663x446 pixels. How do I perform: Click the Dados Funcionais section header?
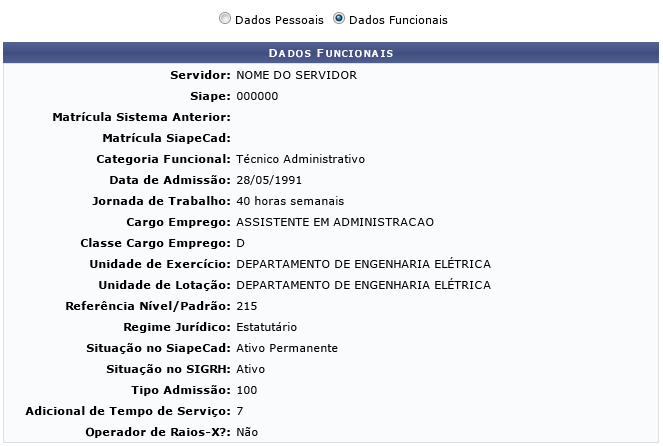331,52
